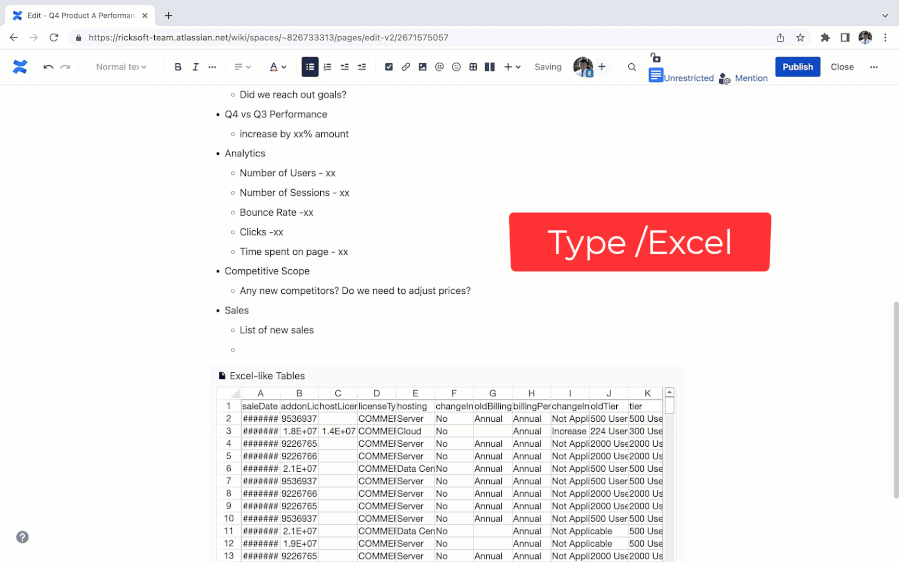Click the editor avatar in toolbar
Image resolution: width=899 pixels, height=562 pixels.
point(583,67)
